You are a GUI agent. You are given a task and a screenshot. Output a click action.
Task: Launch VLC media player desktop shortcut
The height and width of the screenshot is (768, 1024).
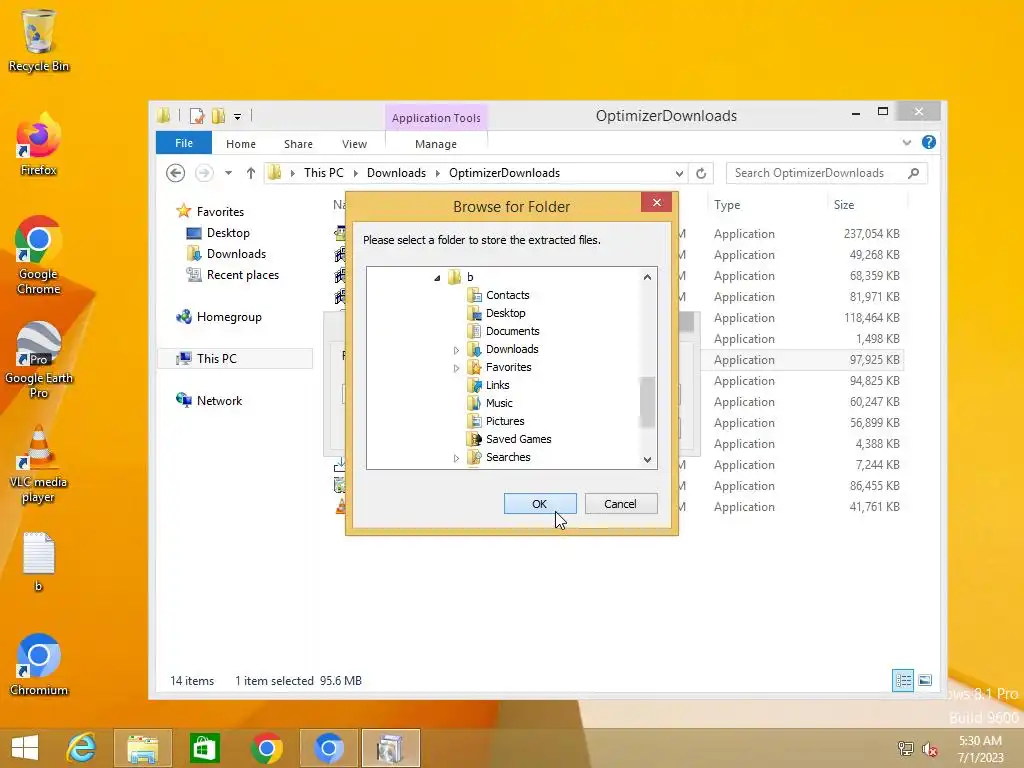tap(39, 464)
